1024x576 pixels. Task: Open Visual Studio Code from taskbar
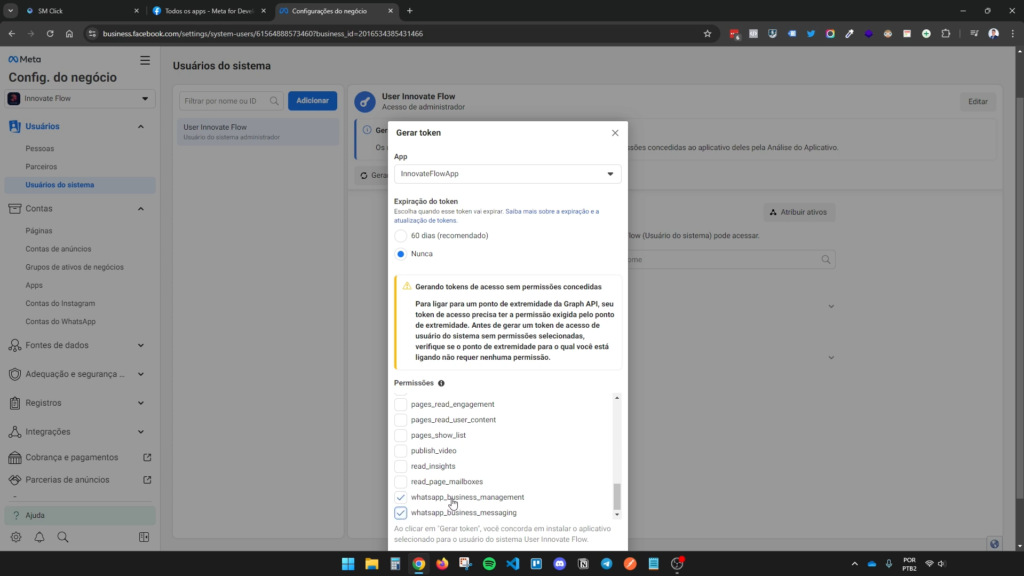(x=513, y=564)
